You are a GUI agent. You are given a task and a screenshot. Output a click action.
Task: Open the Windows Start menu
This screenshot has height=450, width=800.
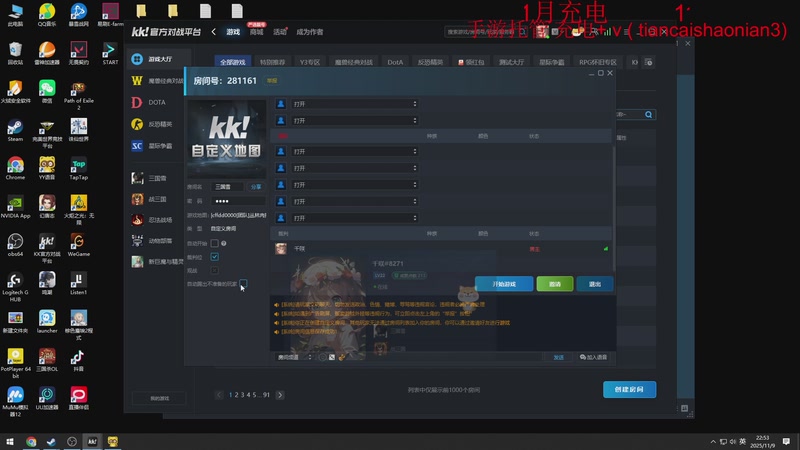tap(10, 441)
